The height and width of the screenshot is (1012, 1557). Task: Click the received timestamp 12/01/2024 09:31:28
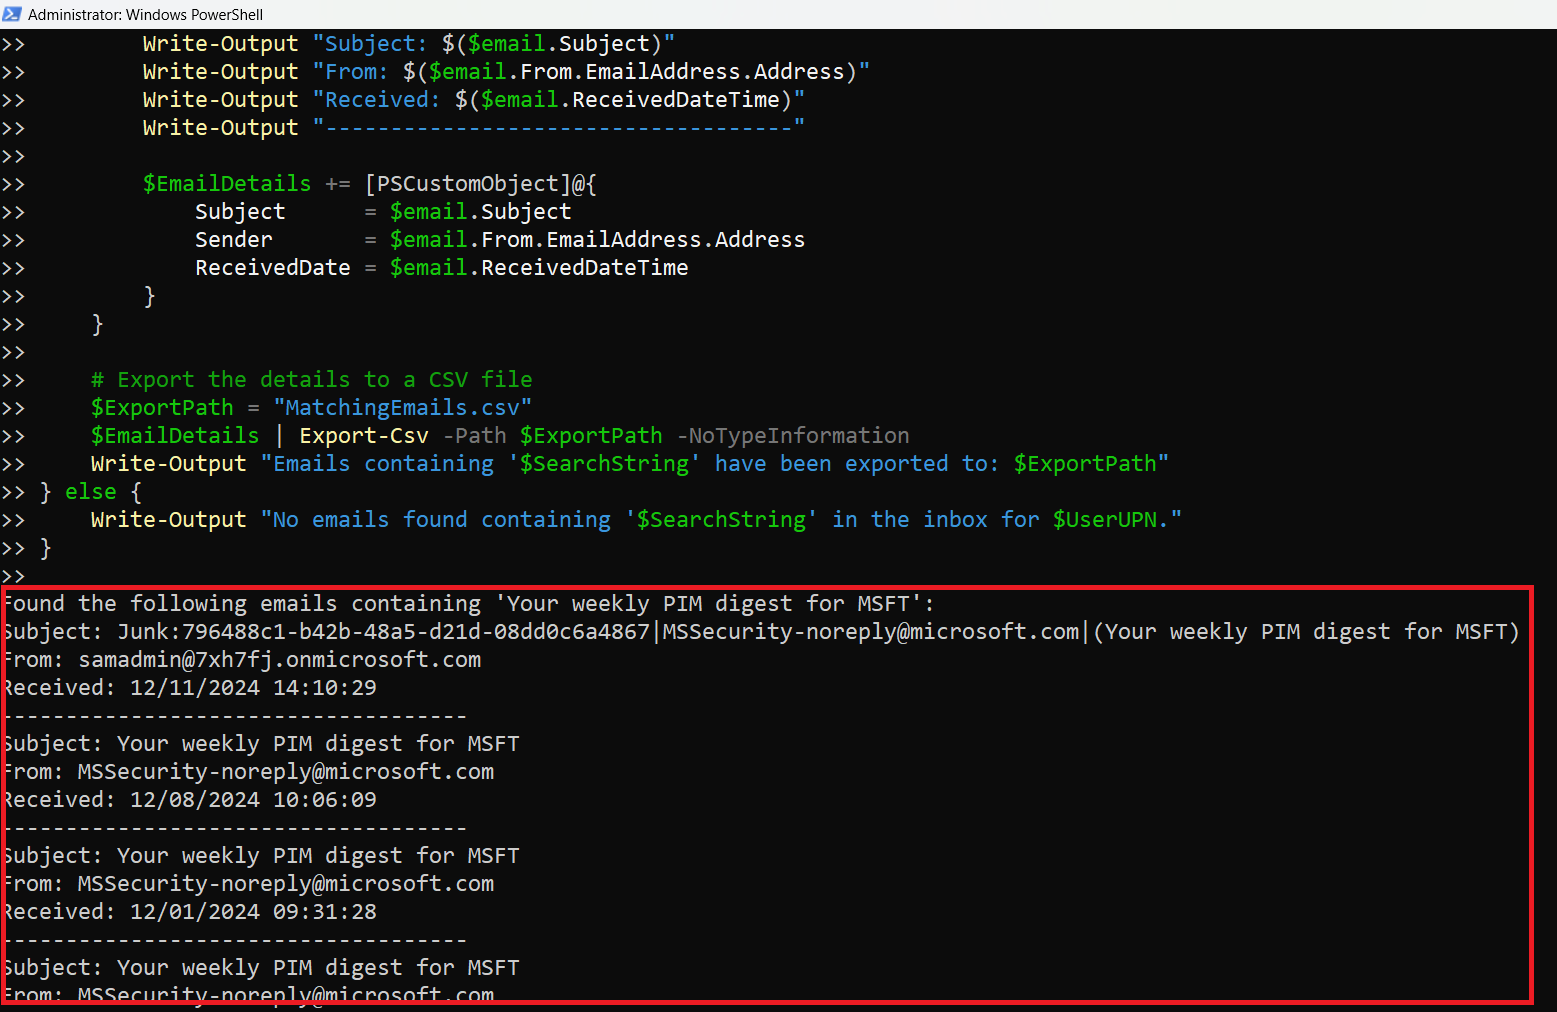click(253, 912)
